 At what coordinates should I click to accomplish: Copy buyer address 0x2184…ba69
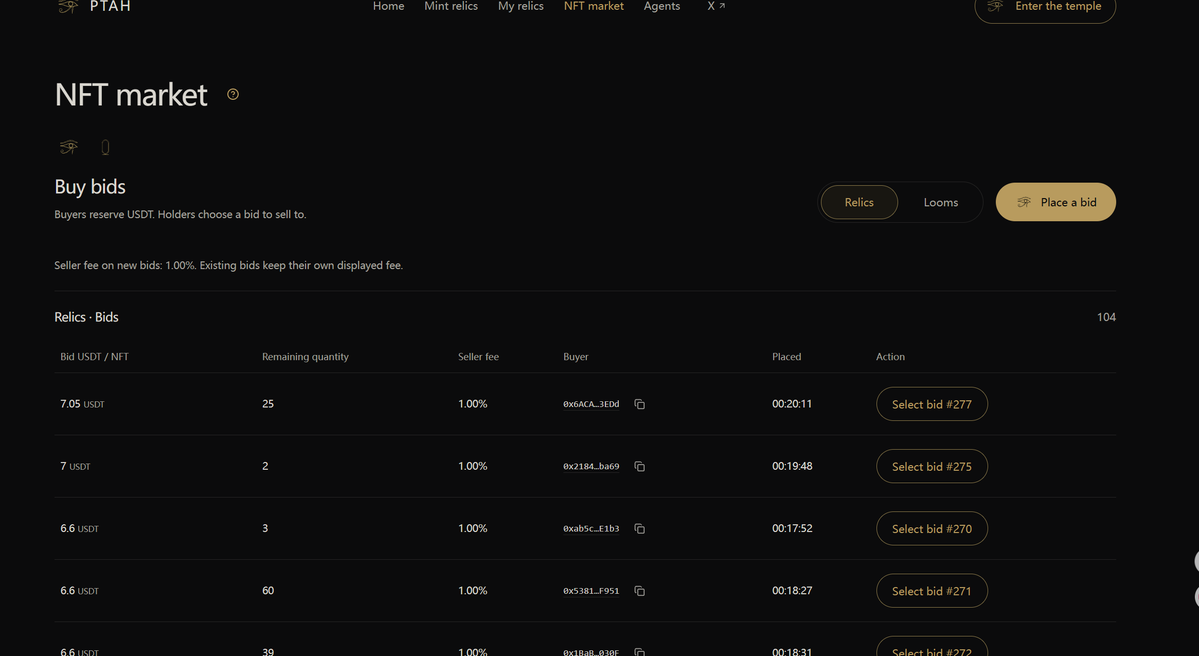pyautogui.click(x=640, y=466)
